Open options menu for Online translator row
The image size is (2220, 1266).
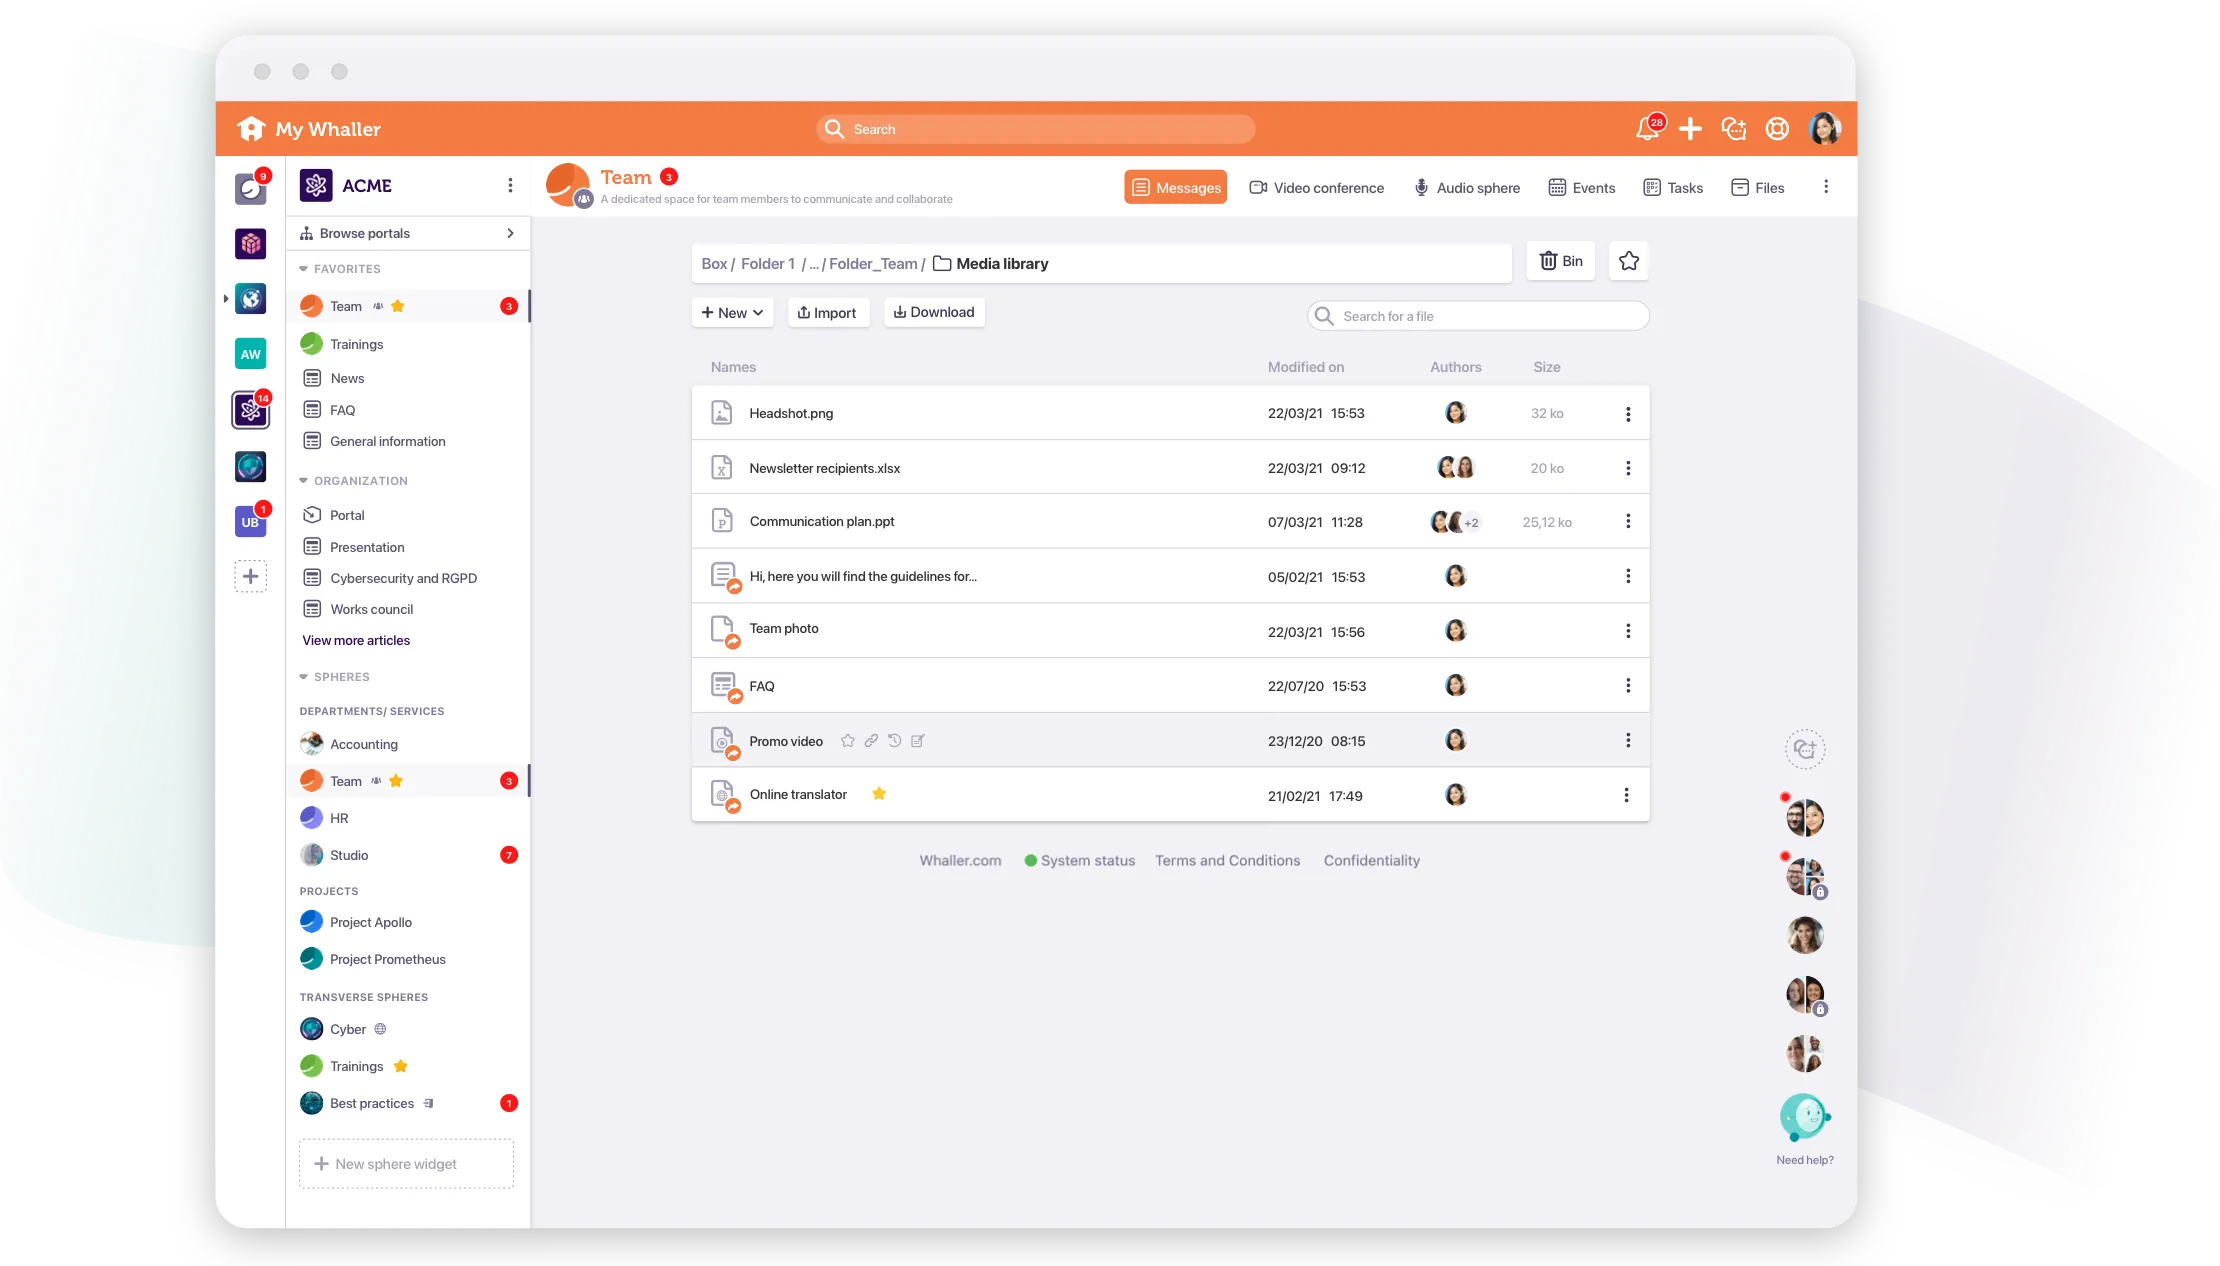1626,795
